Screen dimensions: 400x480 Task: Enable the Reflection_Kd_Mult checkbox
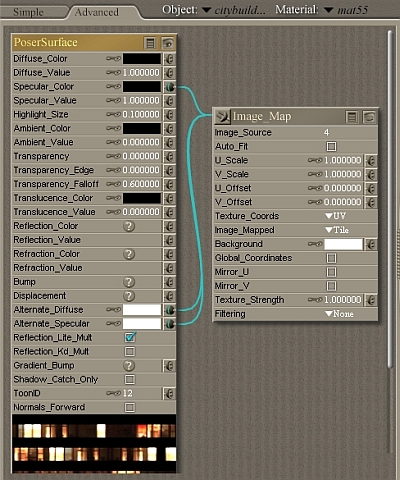[x=130, y=352]
